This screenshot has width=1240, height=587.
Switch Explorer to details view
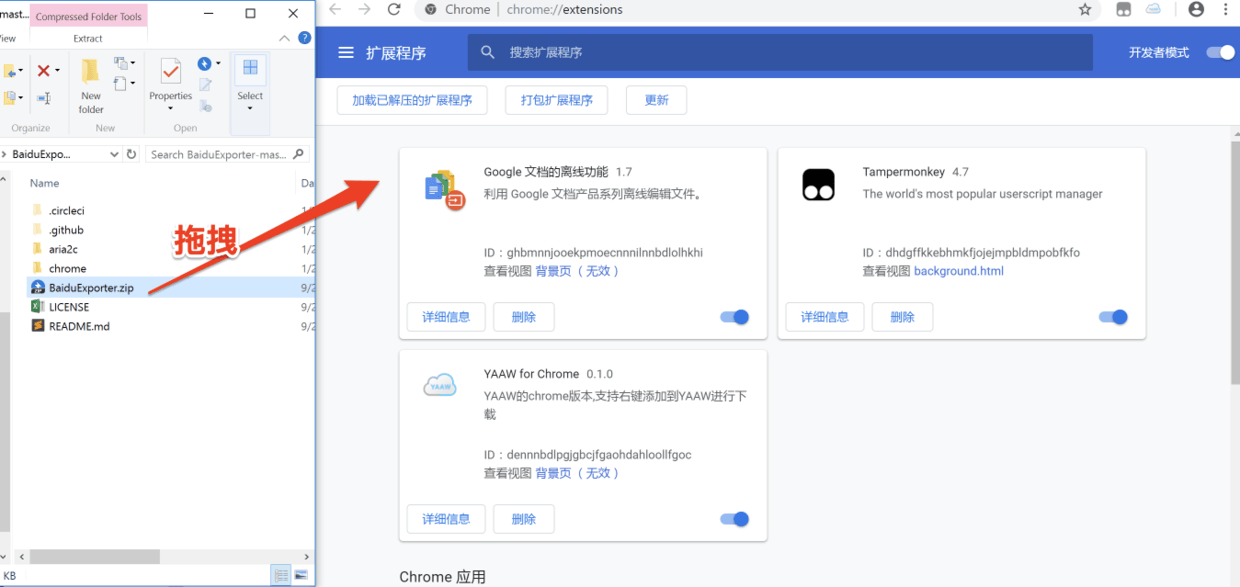click(281, 575)
